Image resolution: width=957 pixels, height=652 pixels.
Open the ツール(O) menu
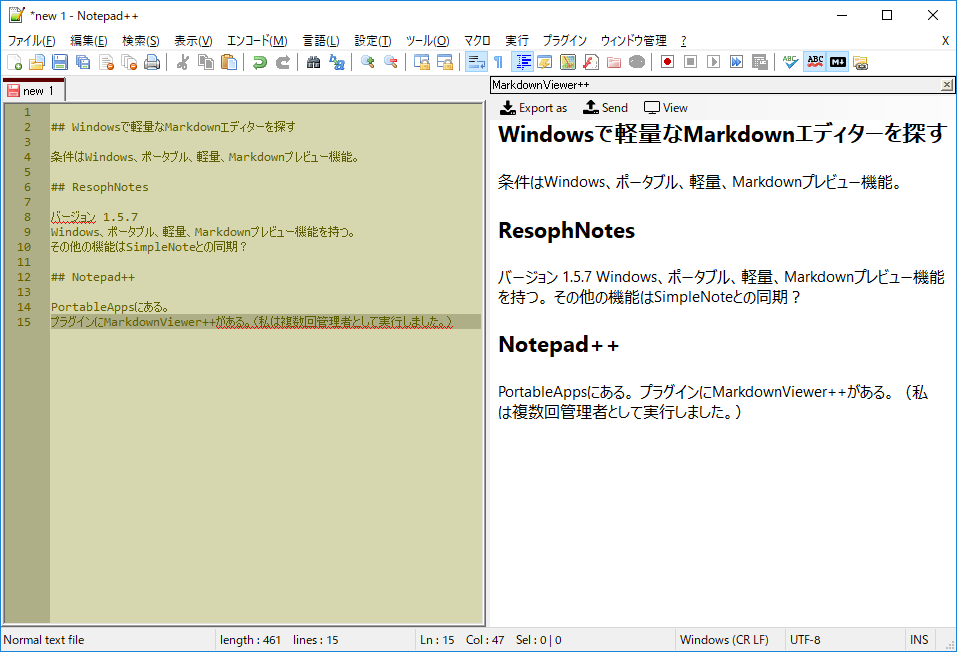point(427,41)
